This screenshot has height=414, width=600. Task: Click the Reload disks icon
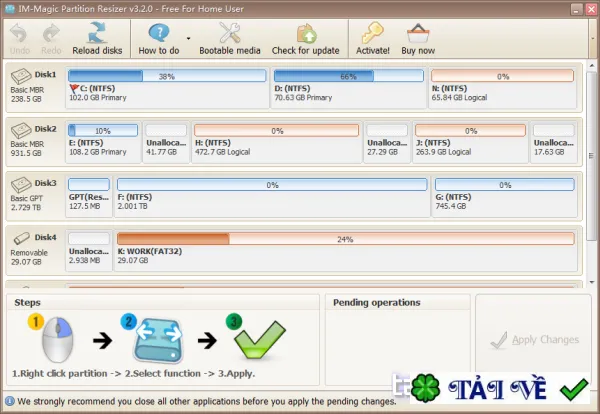pyautogui.click(x=97, y=33)
